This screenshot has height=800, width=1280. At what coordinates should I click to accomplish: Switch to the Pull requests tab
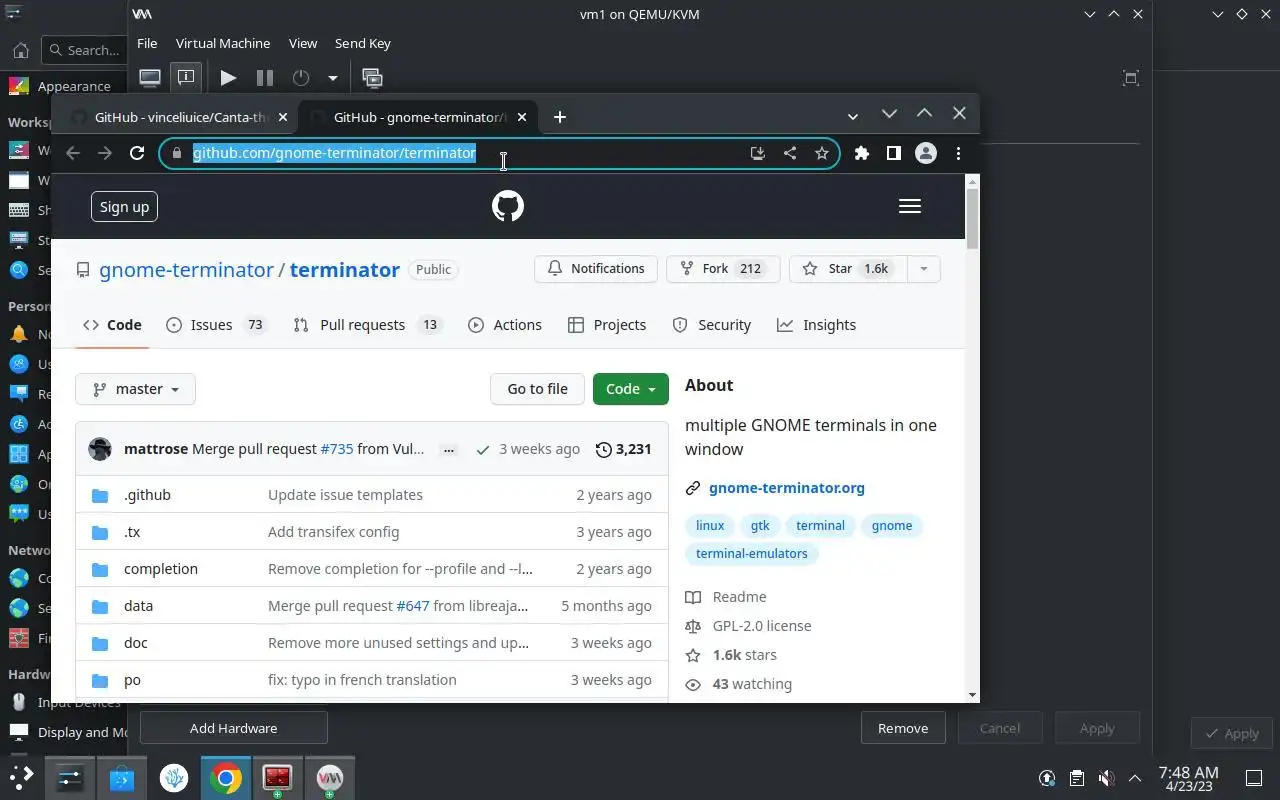(368, 325)
